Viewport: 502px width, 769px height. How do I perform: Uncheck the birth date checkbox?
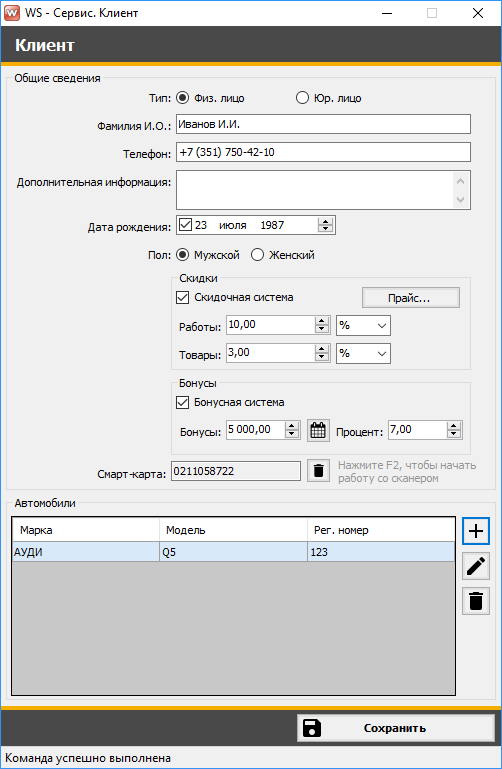click(185, 225)
